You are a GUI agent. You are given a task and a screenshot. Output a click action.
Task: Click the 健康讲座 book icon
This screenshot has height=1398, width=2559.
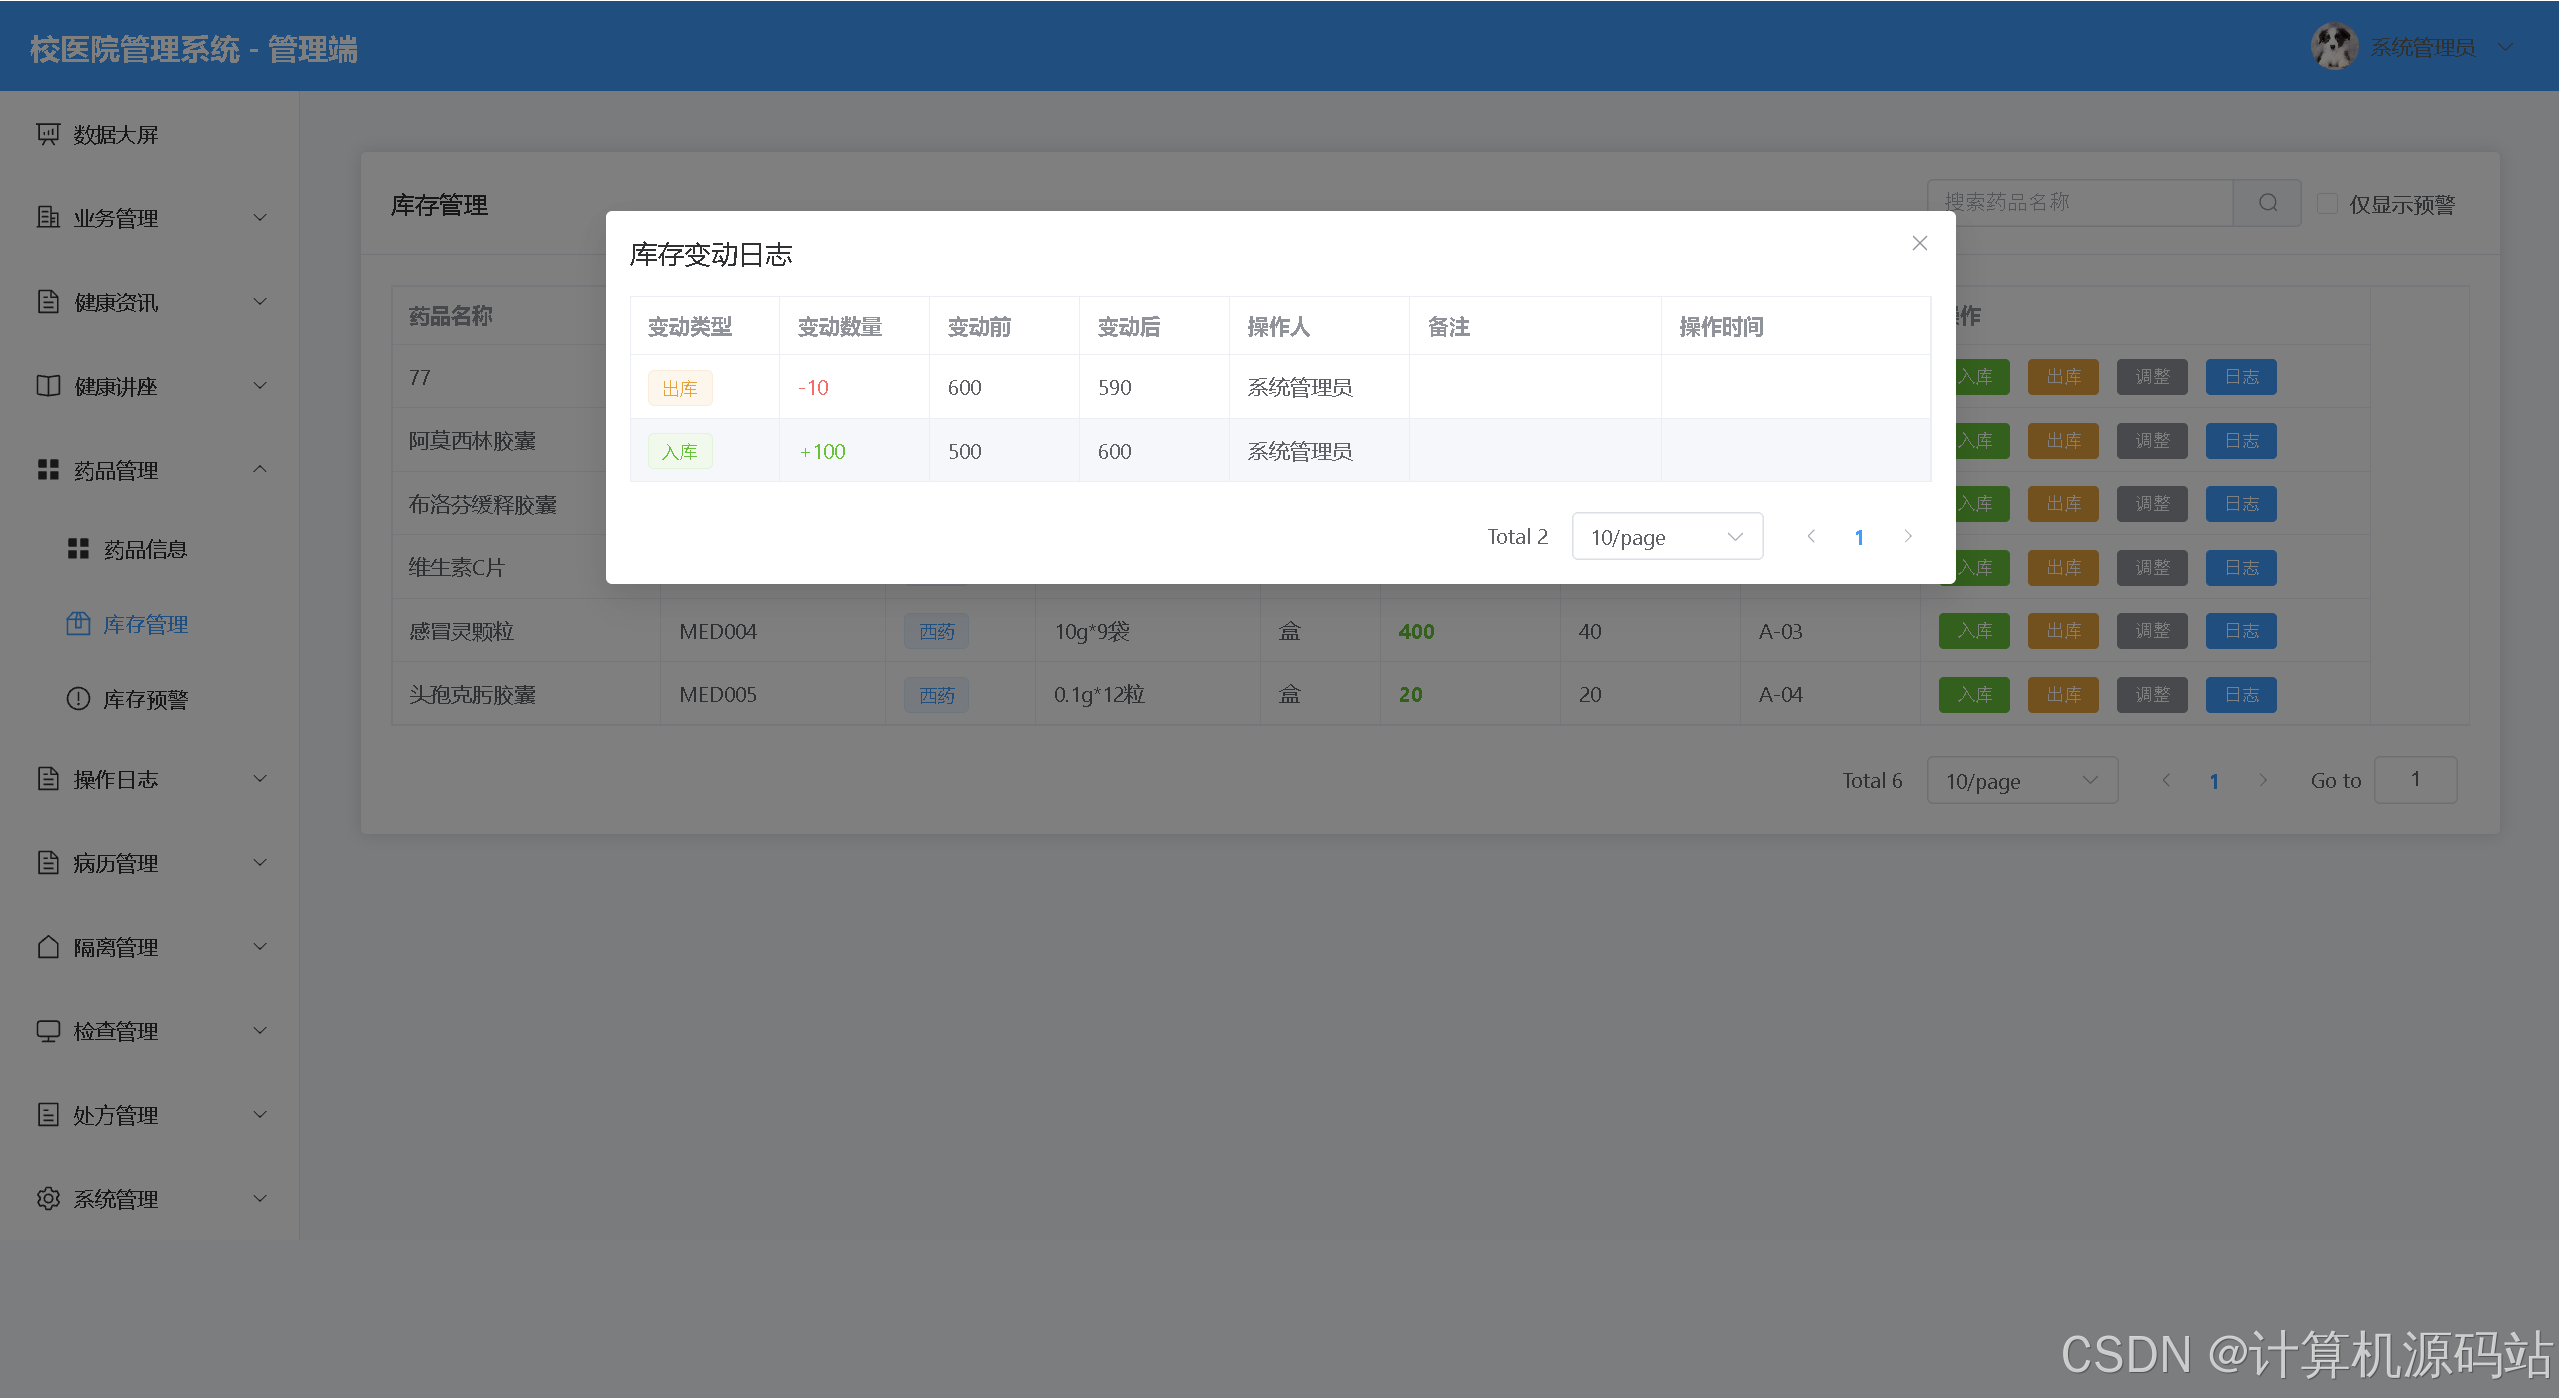tap(48, 385)
